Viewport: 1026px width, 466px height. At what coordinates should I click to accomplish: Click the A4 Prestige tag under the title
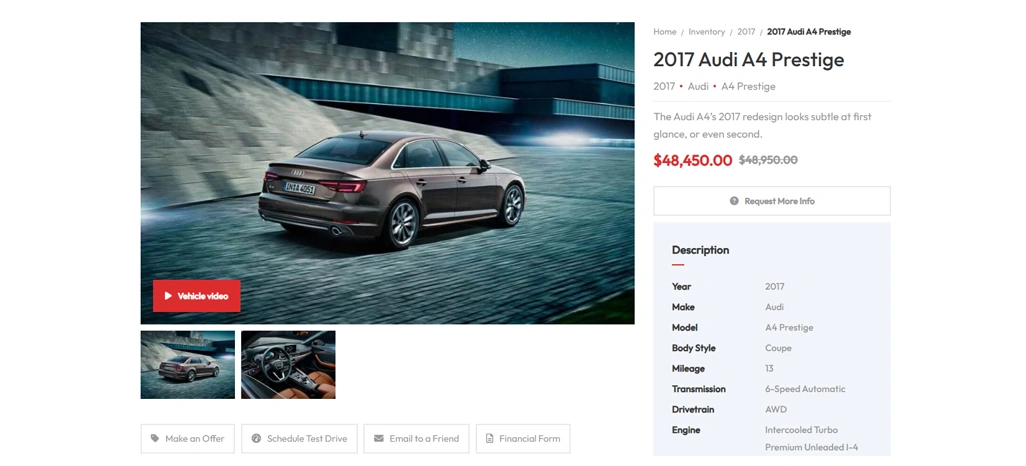748,86
